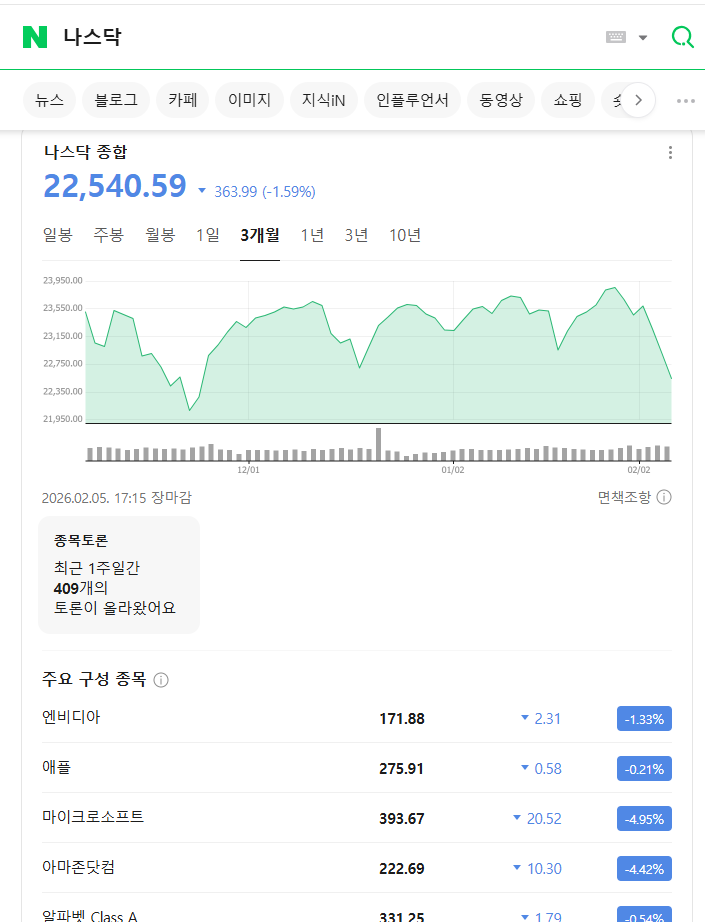Image resolution: width=705 pixels, height=922 pixels.
Task: Click the change value 20.52
Action: pos(544,819)
